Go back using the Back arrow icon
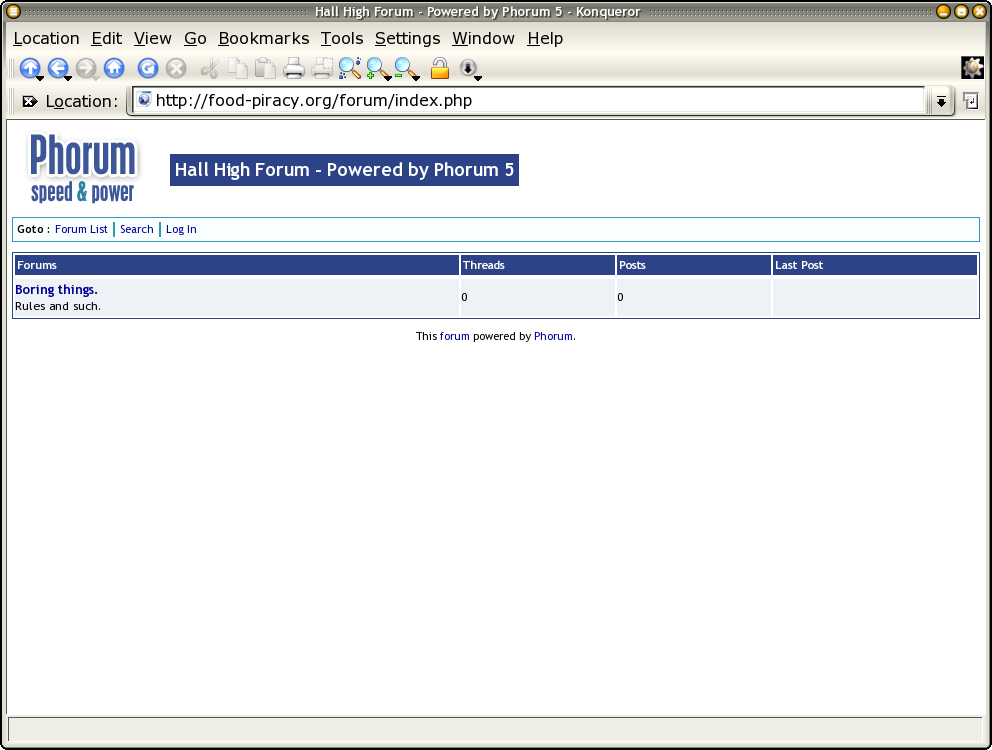Viewport: 992px width, 750px height. 58,68
